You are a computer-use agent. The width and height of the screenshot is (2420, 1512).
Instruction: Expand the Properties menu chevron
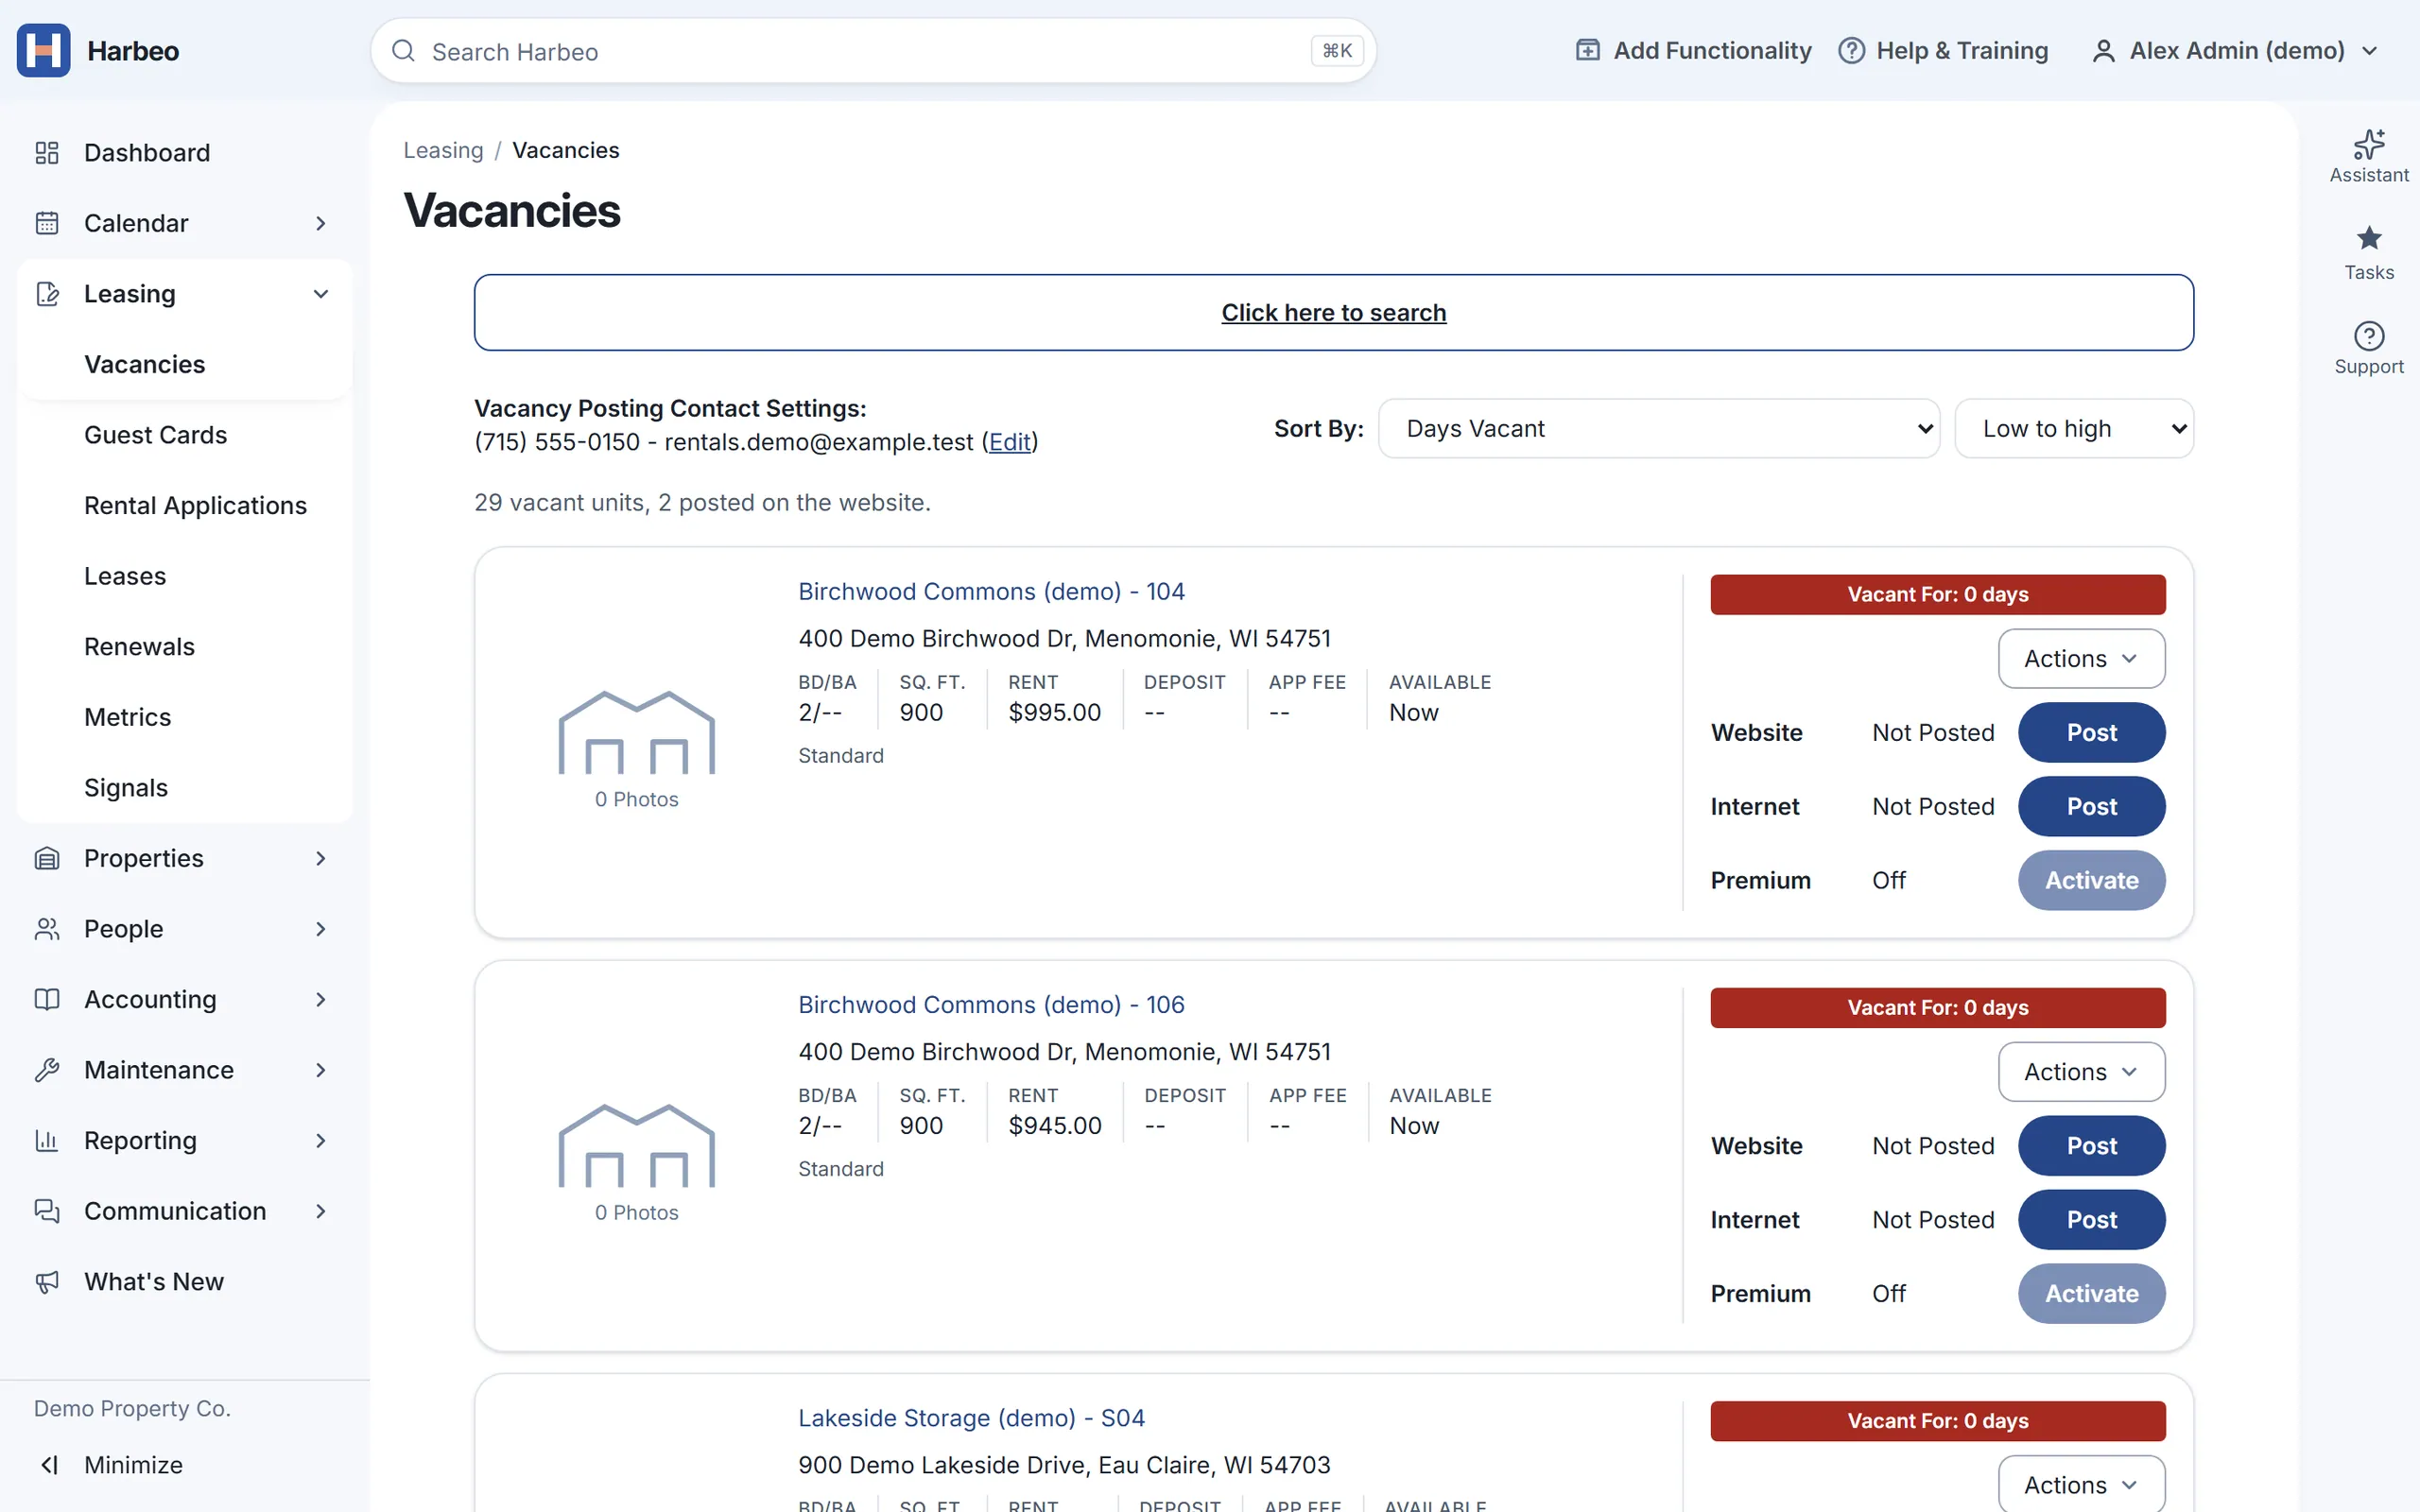coord(321,858)
